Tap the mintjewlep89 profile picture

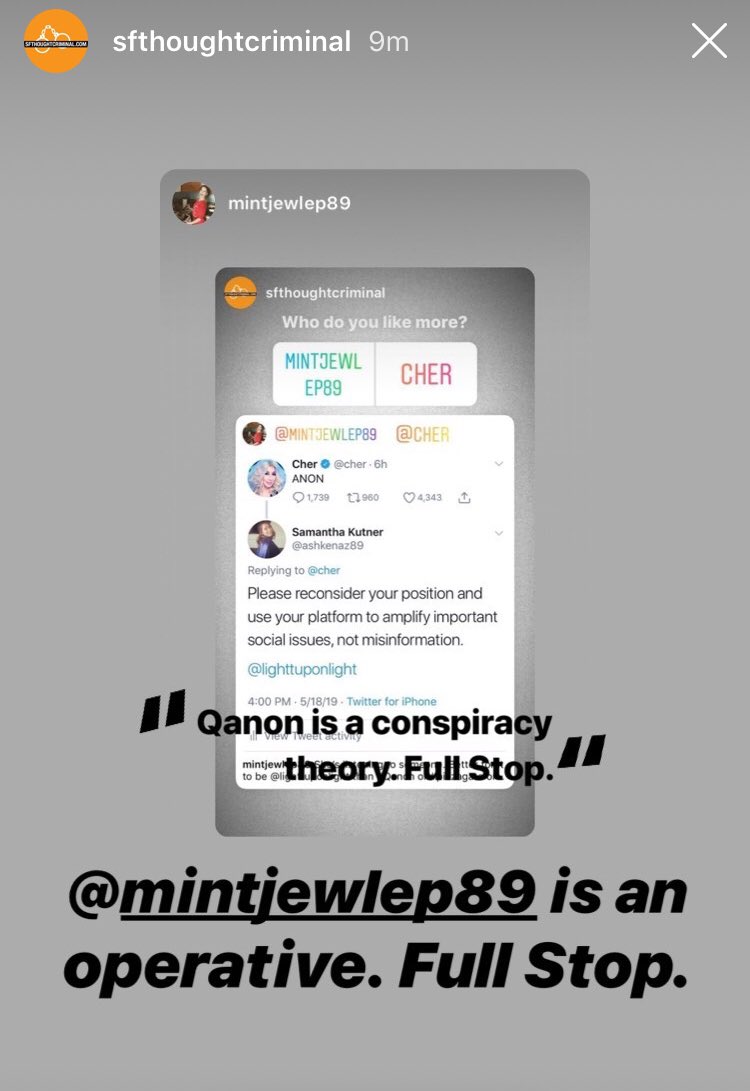pyautogui.click(x=193, y=203)
